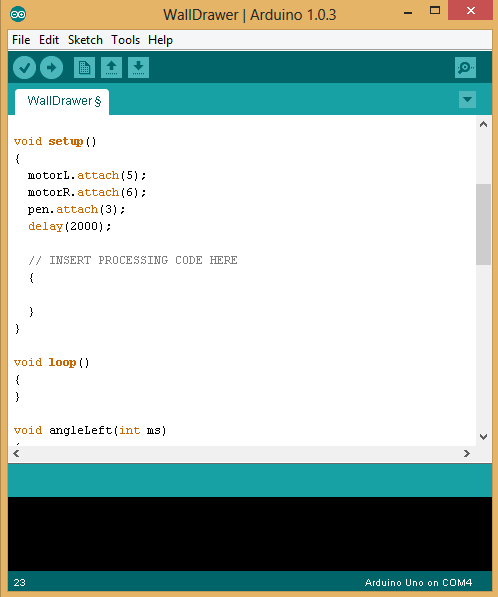Open the Help menu
This screenshot has width=498, height=597.
(160, 40)
